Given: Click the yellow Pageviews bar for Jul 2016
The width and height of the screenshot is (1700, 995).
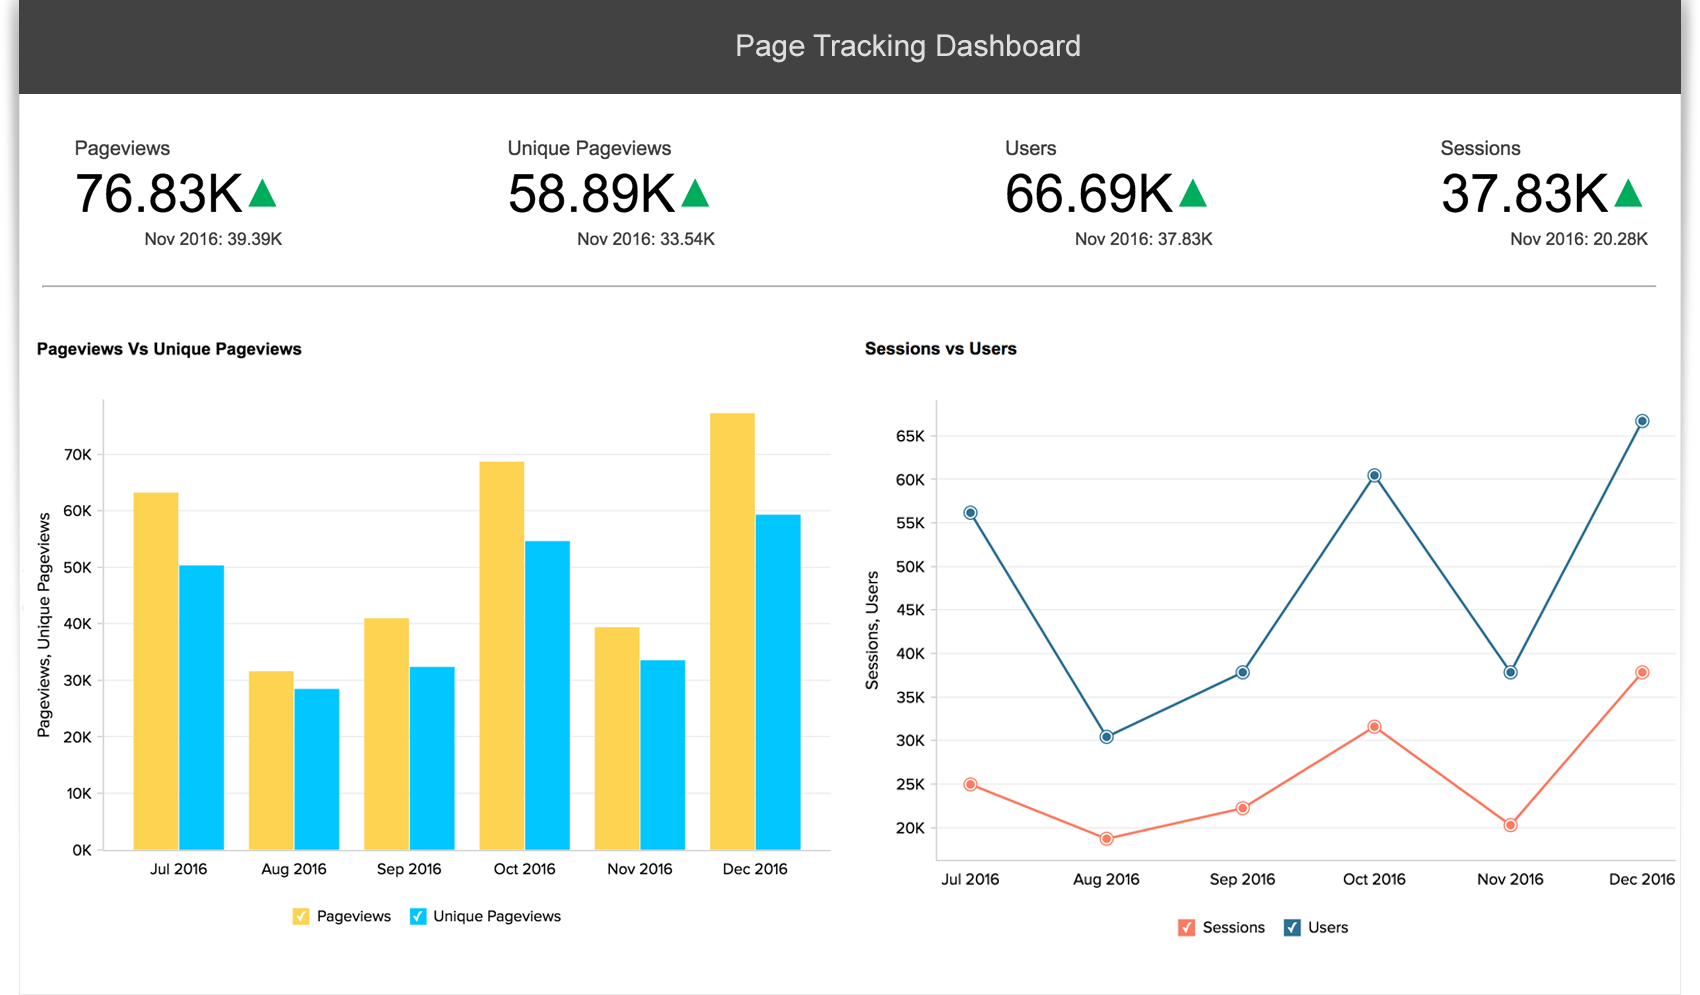Looking at the screenshot, I should tap(156, 670).
